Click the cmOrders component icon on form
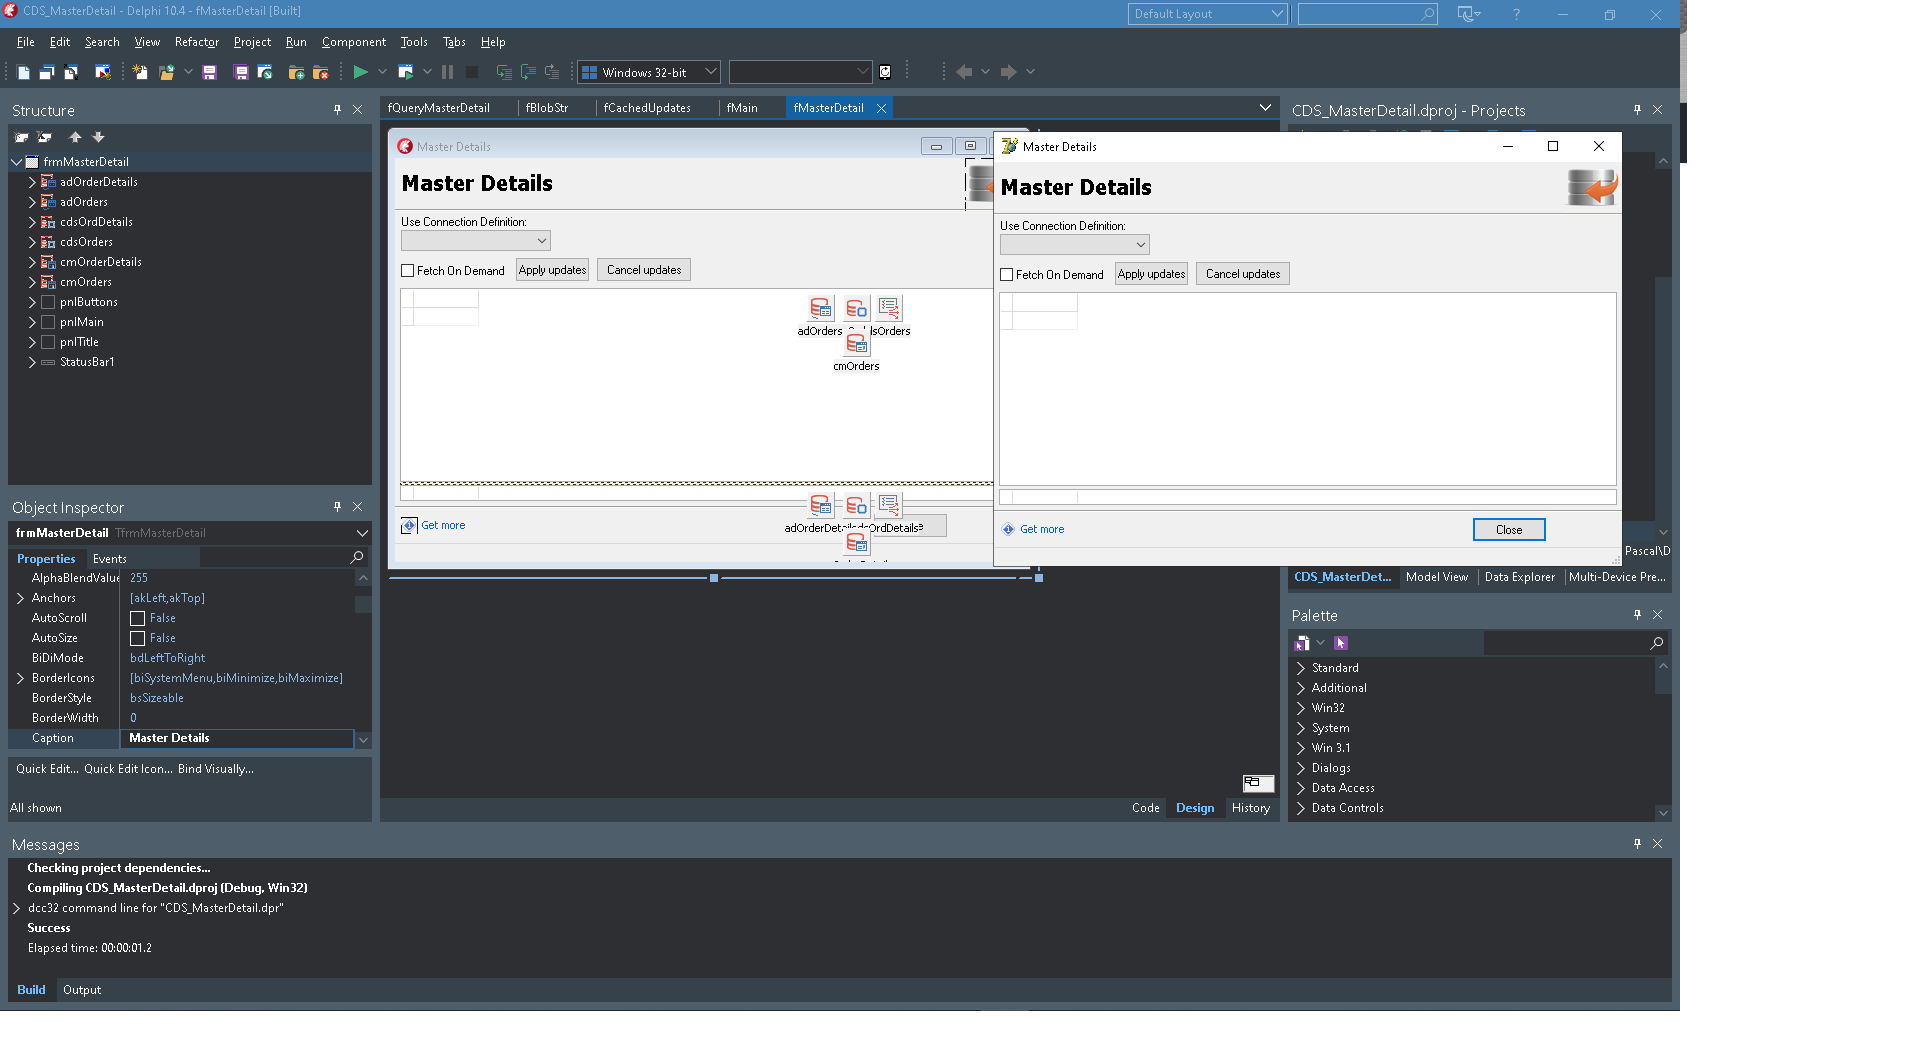1920x1047 pixels. point(856,344)
